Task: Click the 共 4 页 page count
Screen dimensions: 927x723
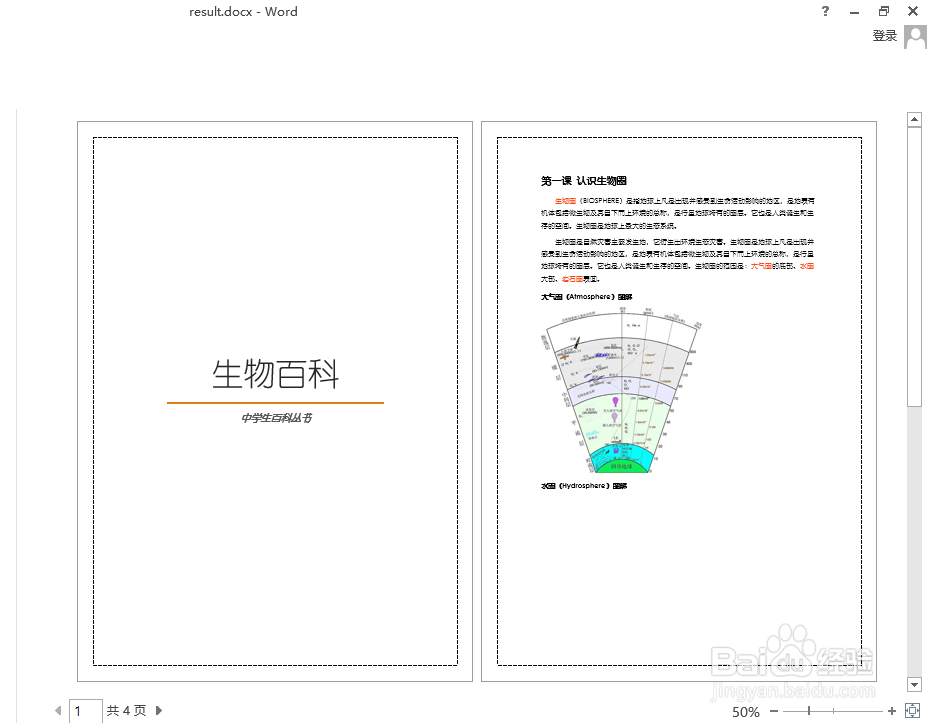Action: click(127, 711)
